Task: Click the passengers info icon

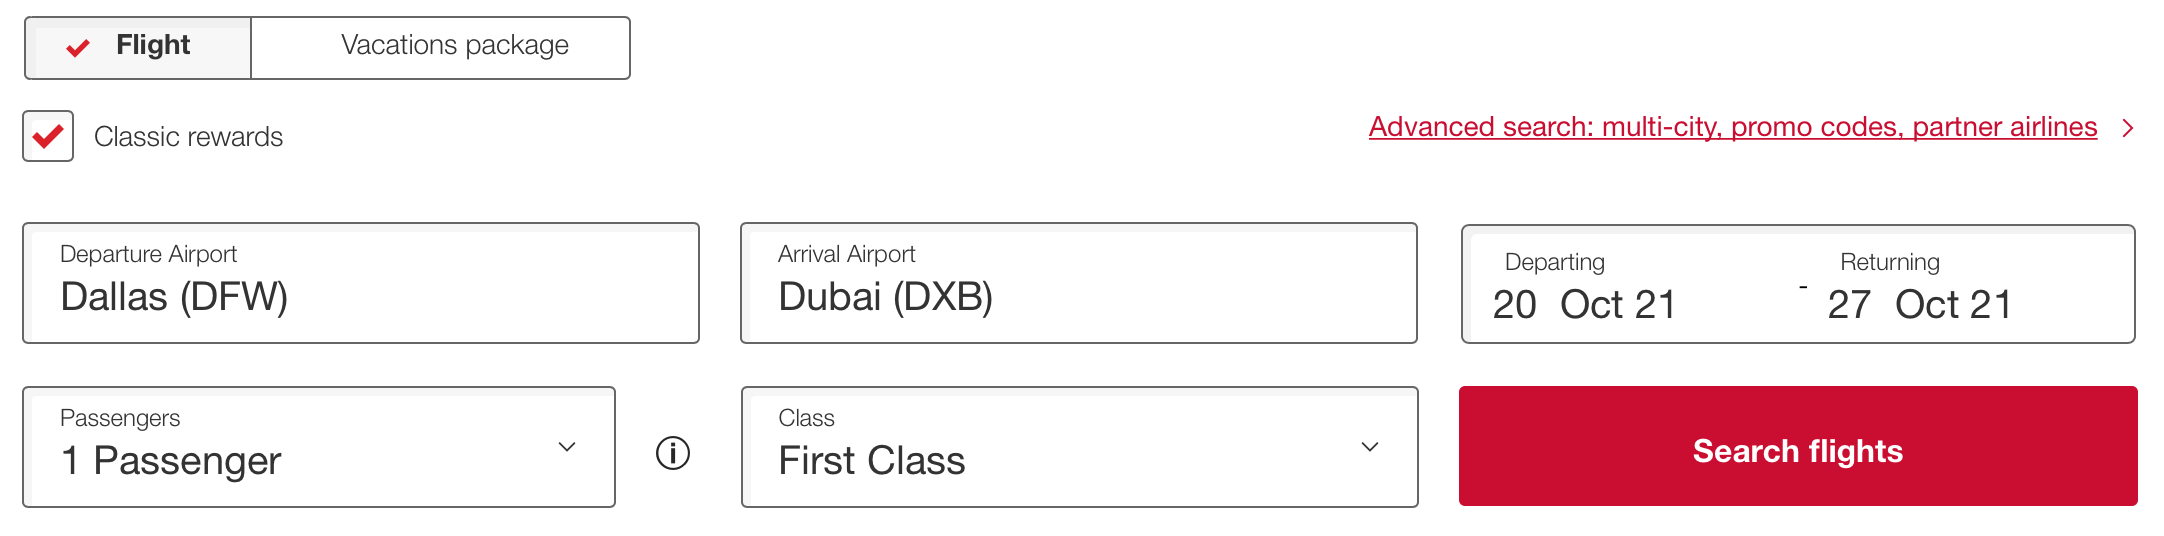Action: (673, 453)
